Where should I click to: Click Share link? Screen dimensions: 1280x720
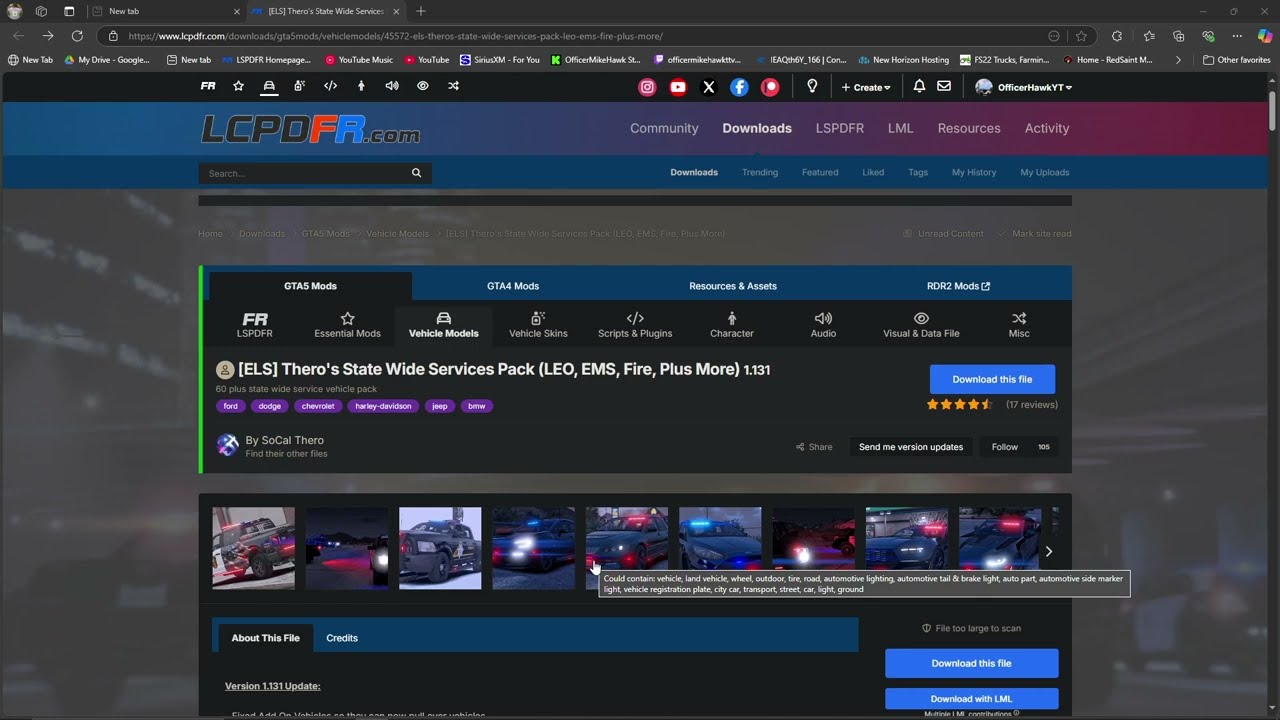point(814,447)
